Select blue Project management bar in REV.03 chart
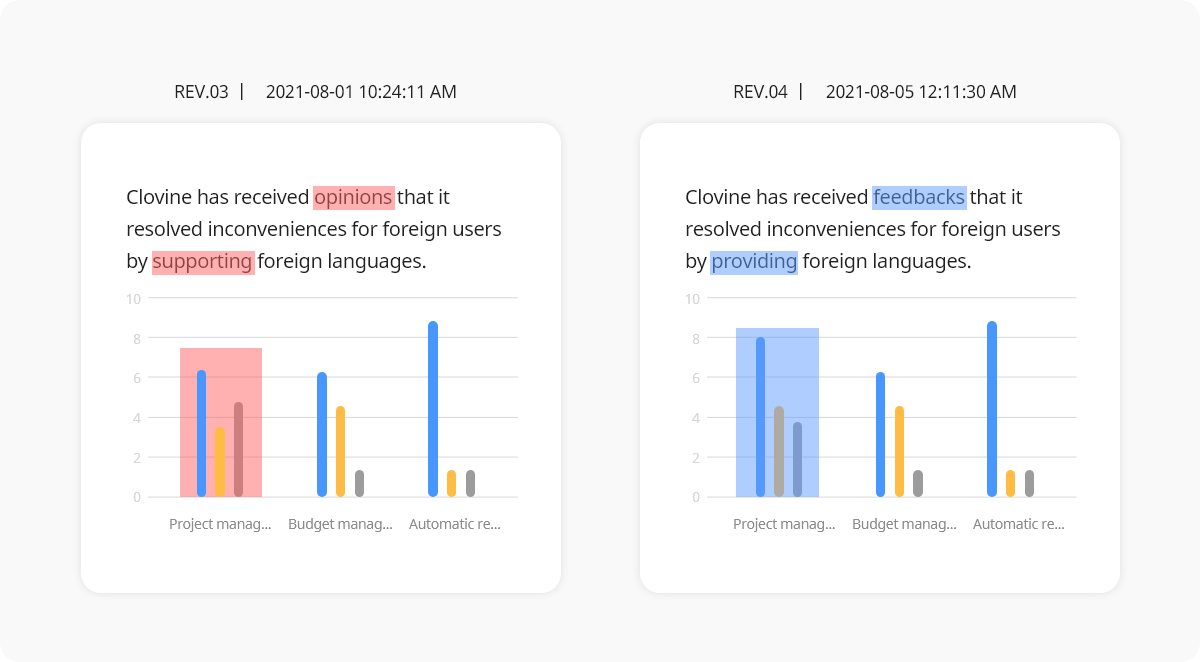Image resolution: width=1200 pixels, height=662 pixels. pyautogui.click(x=202, y=433)
